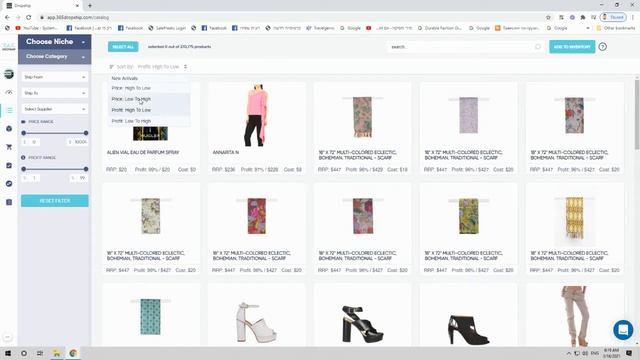The image size is (640, 360).
Task: Click the Windows search circle icon
Action: click(24, 353)
